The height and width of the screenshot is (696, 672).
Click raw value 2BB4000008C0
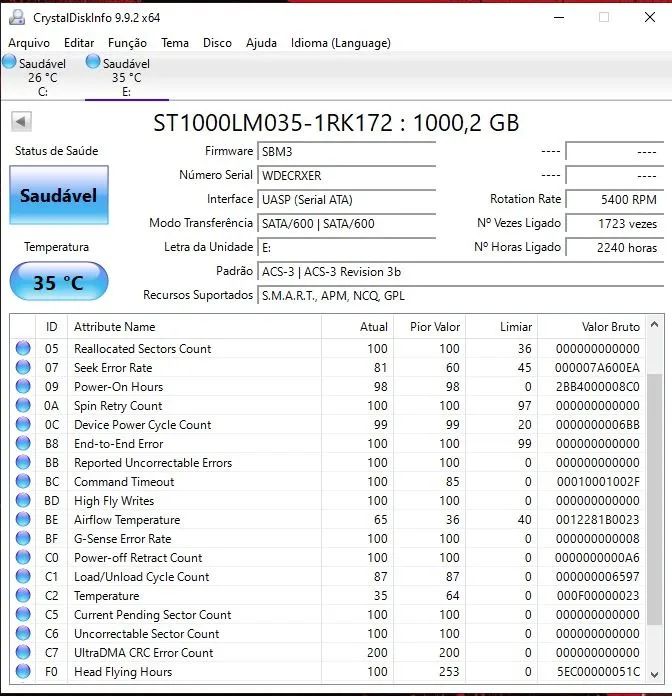597,387
